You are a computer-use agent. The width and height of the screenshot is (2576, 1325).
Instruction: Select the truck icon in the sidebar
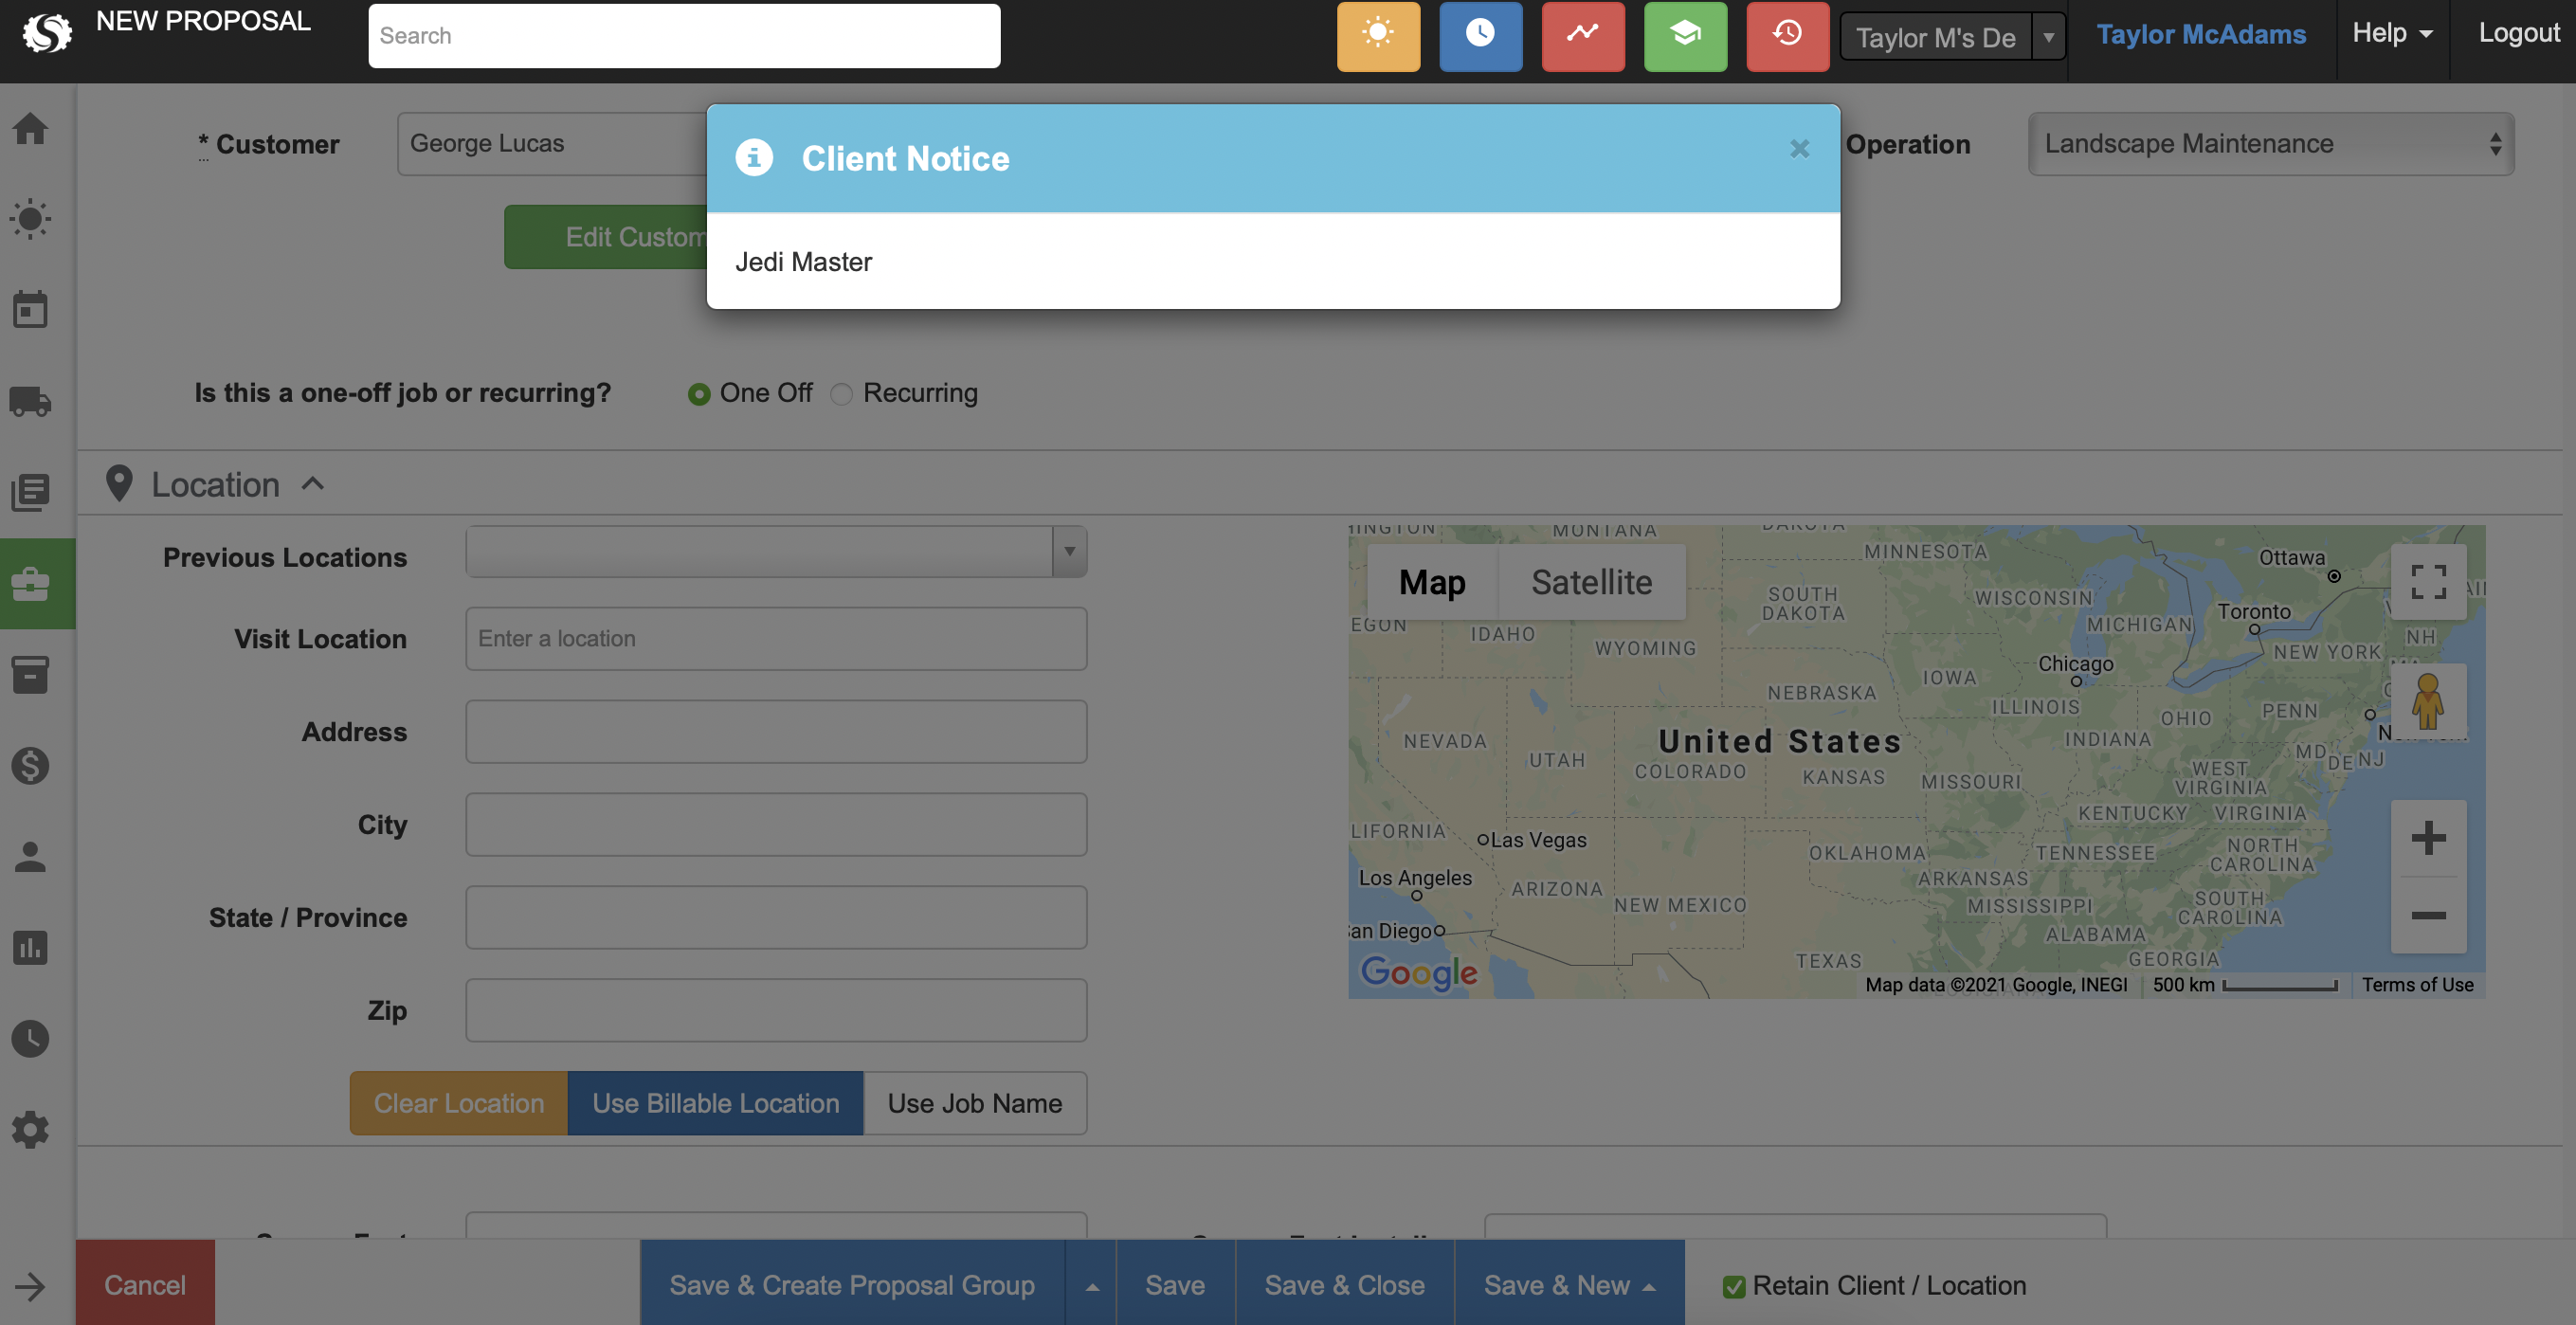[30, 402]
